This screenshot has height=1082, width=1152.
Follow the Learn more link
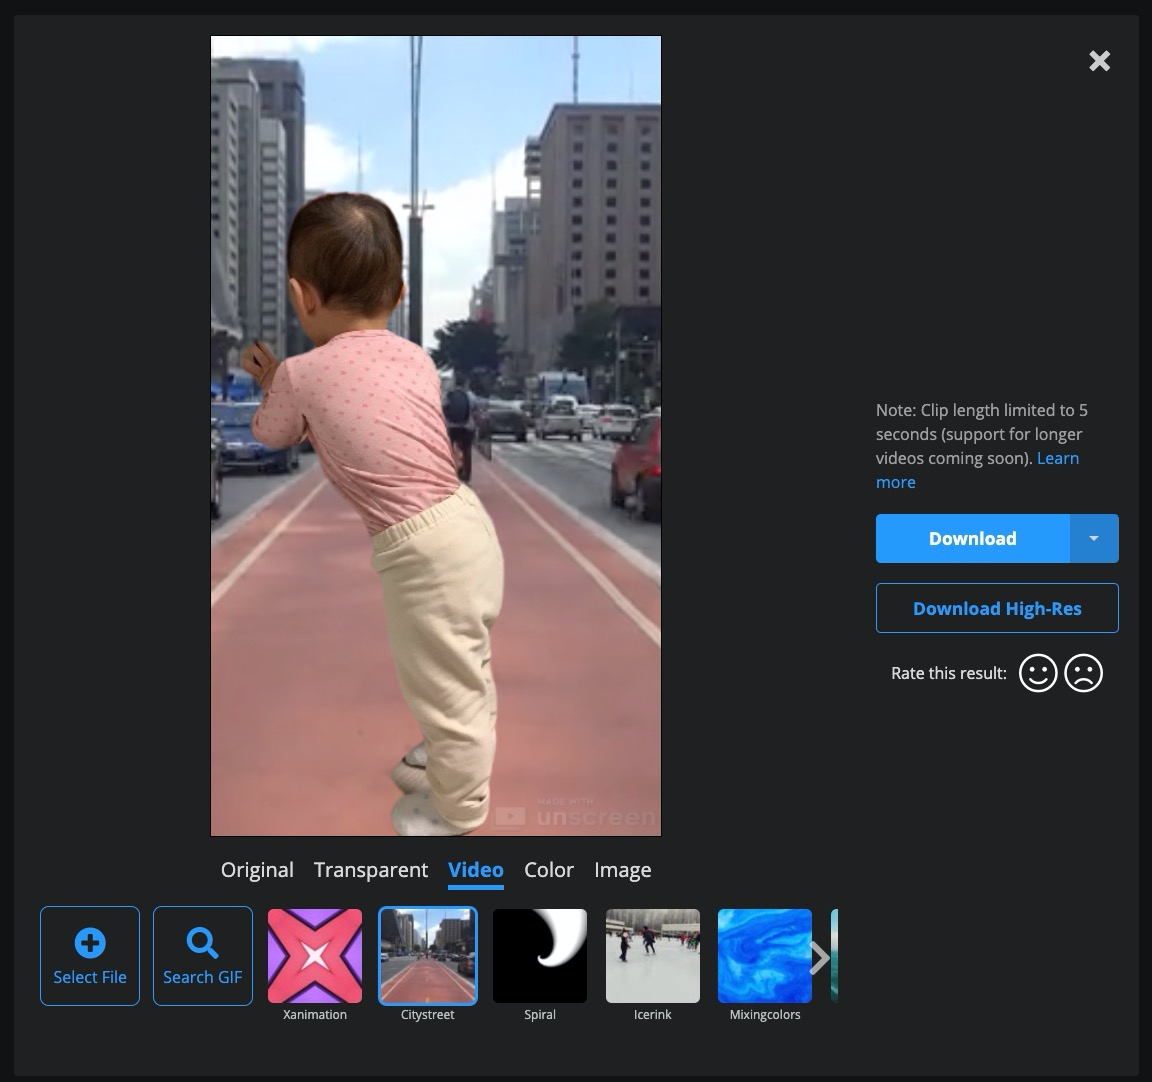click(1057, 458)
